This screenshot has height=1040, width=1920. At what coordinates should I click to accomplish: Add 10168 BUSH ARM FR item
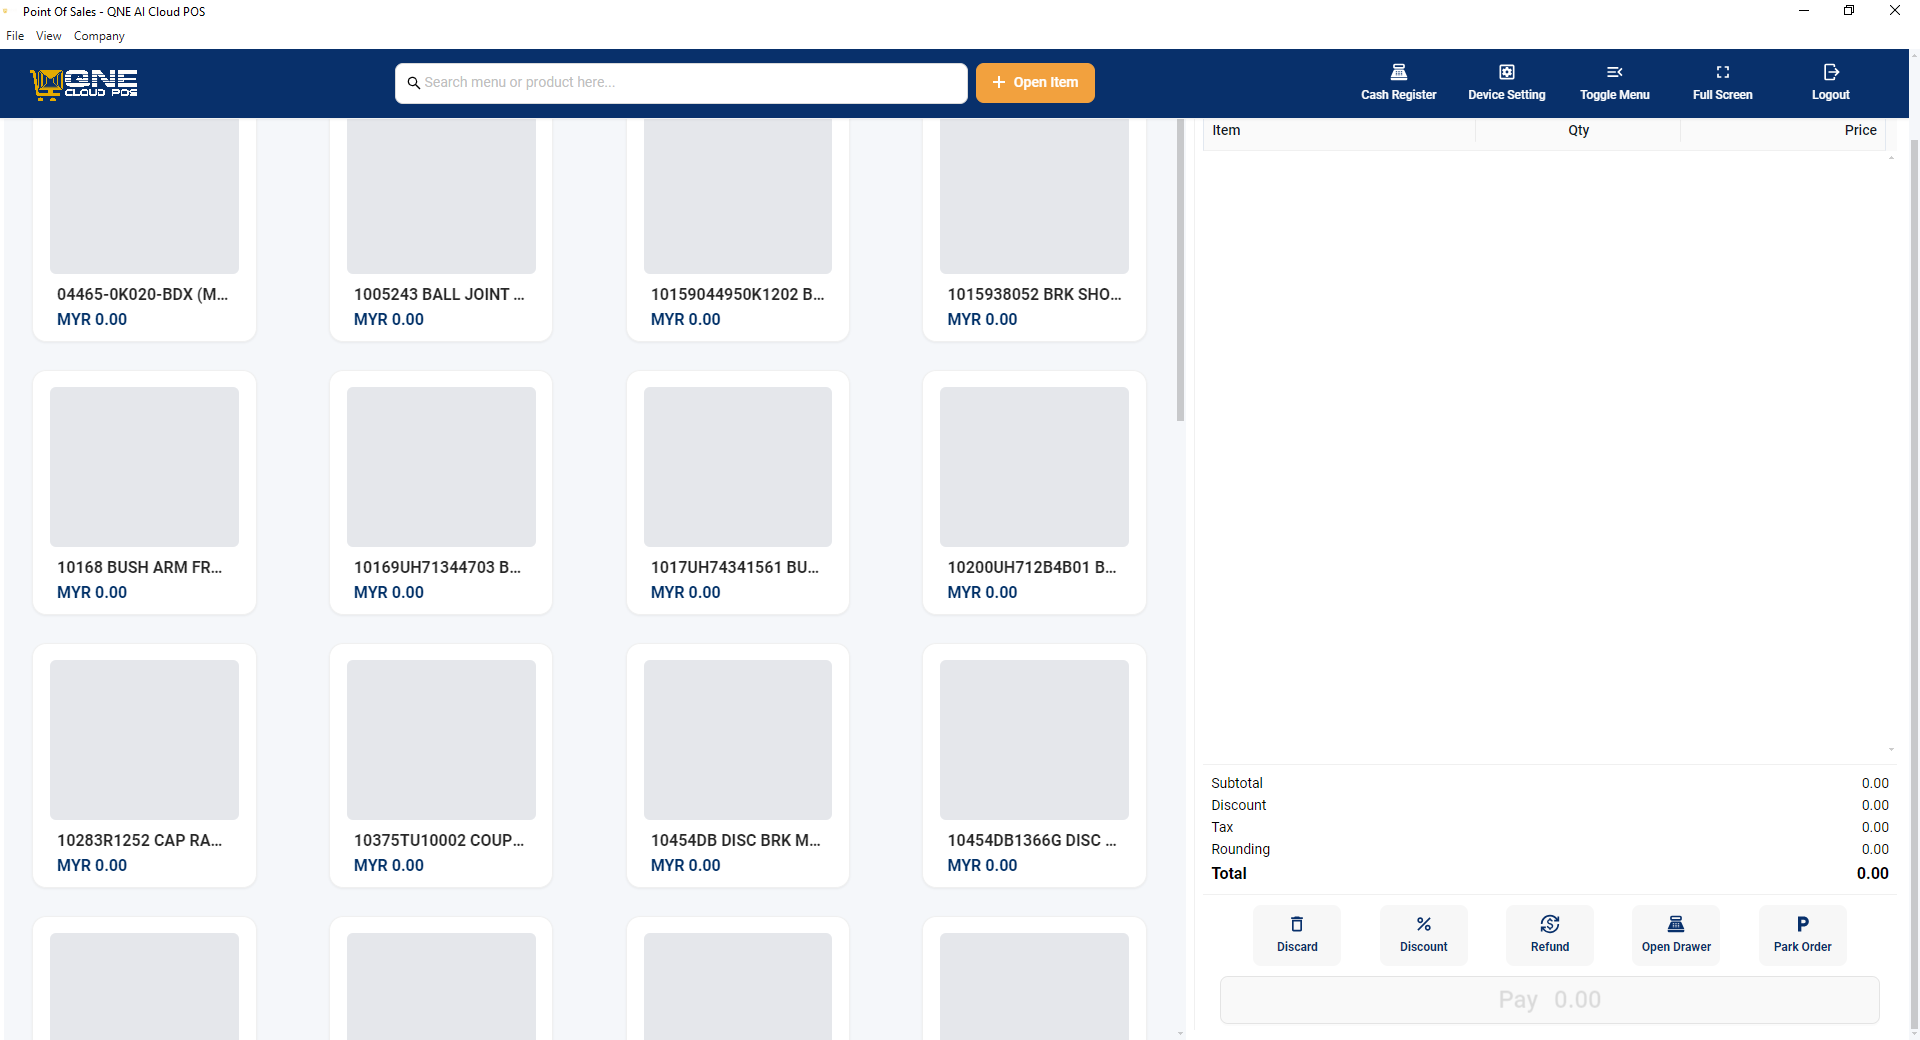(144, 493)
